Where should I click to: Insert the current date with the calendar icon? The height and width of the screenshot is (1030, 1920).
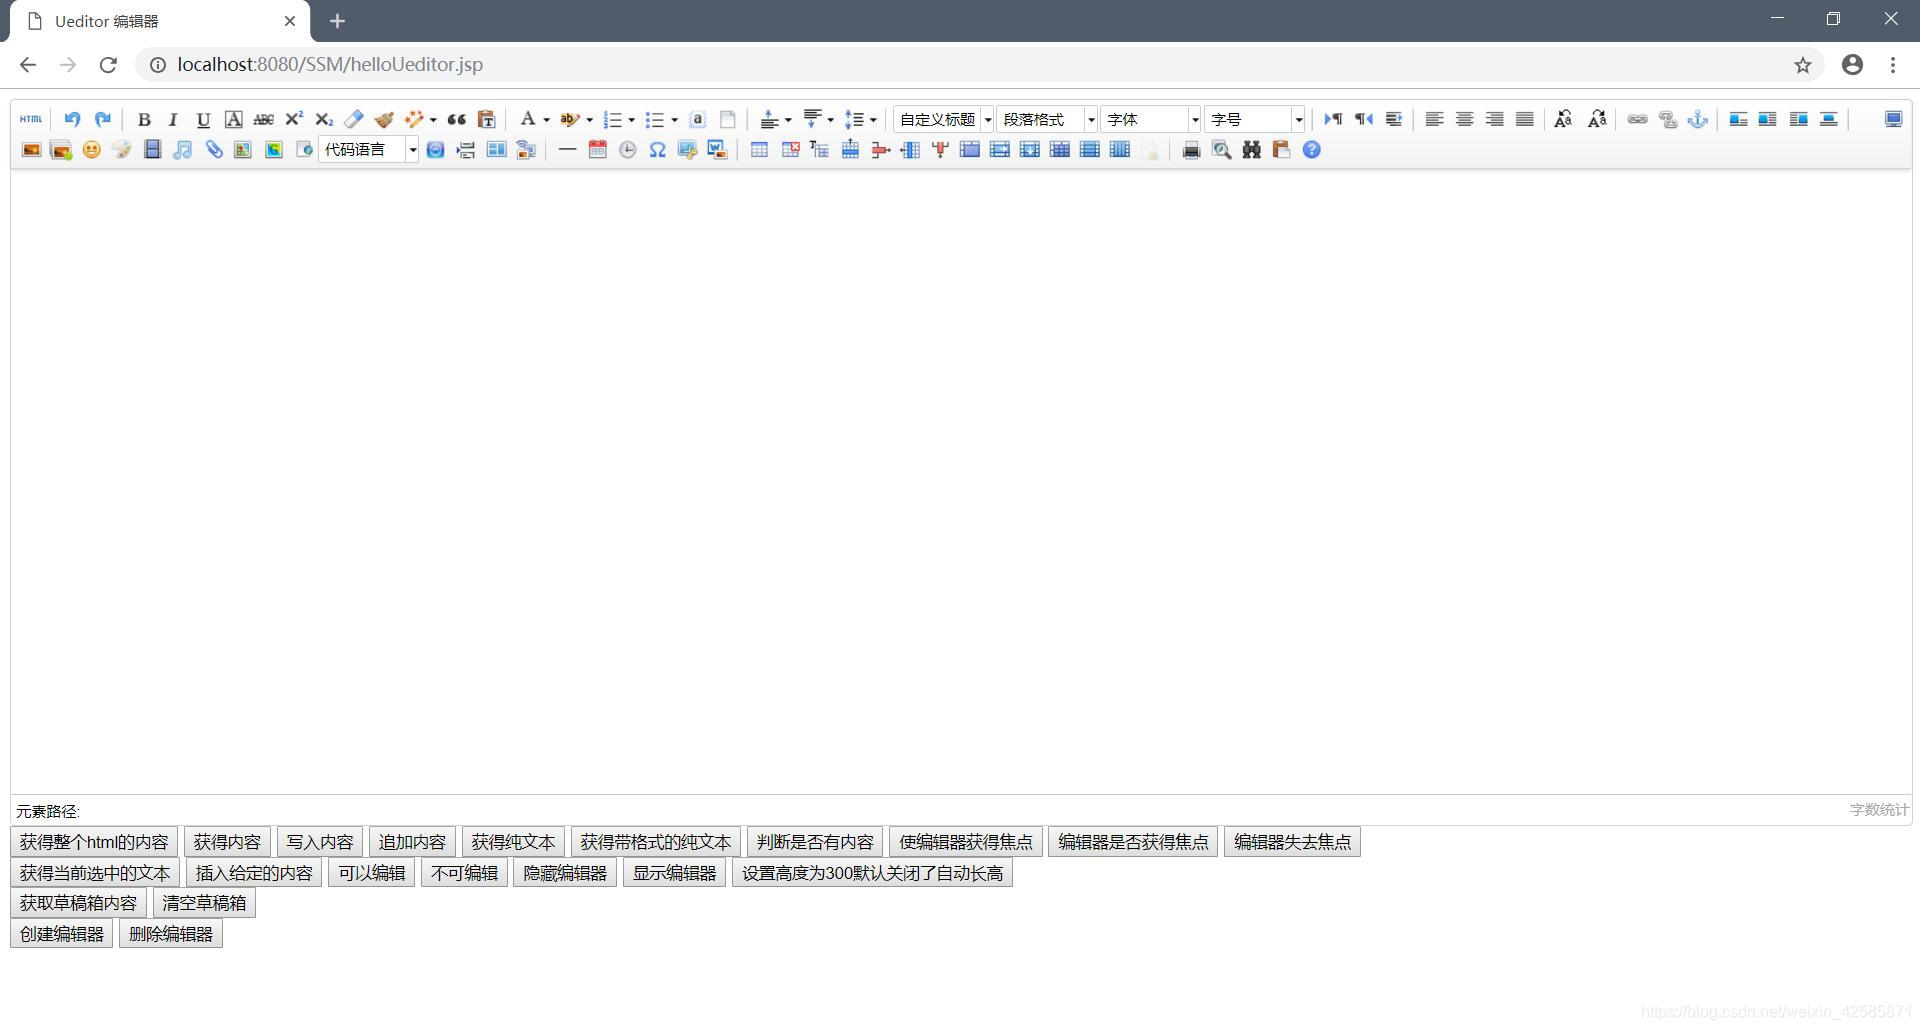click(x=597, y=150)
